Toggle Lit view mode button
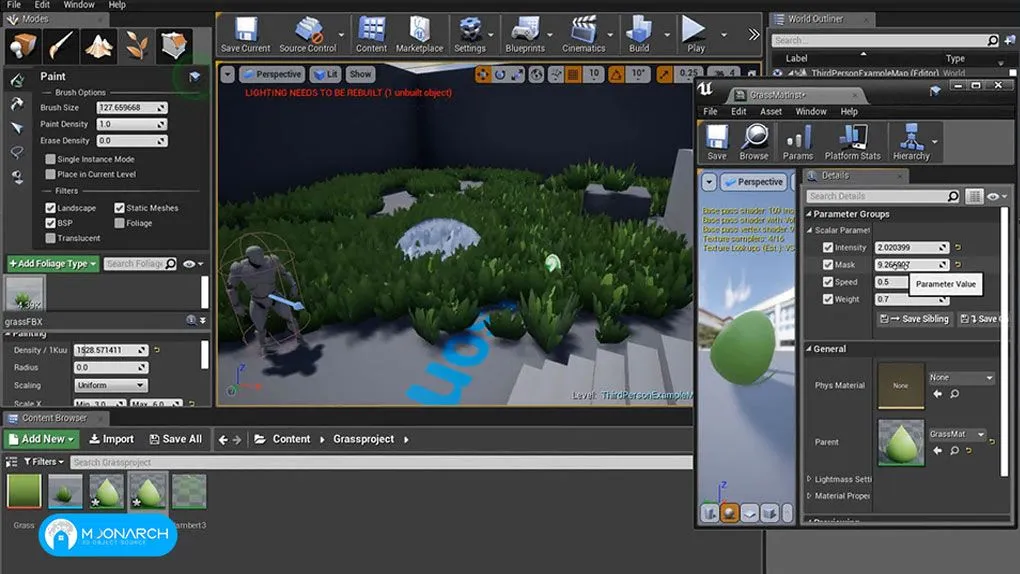The width and height of the screenshot is (1020, 574). pos(325,74)
